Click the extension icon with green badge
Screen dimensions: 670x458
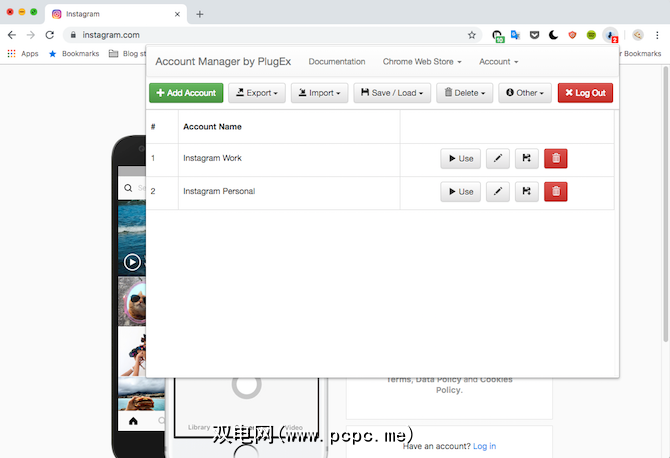[x=497, y=36]
